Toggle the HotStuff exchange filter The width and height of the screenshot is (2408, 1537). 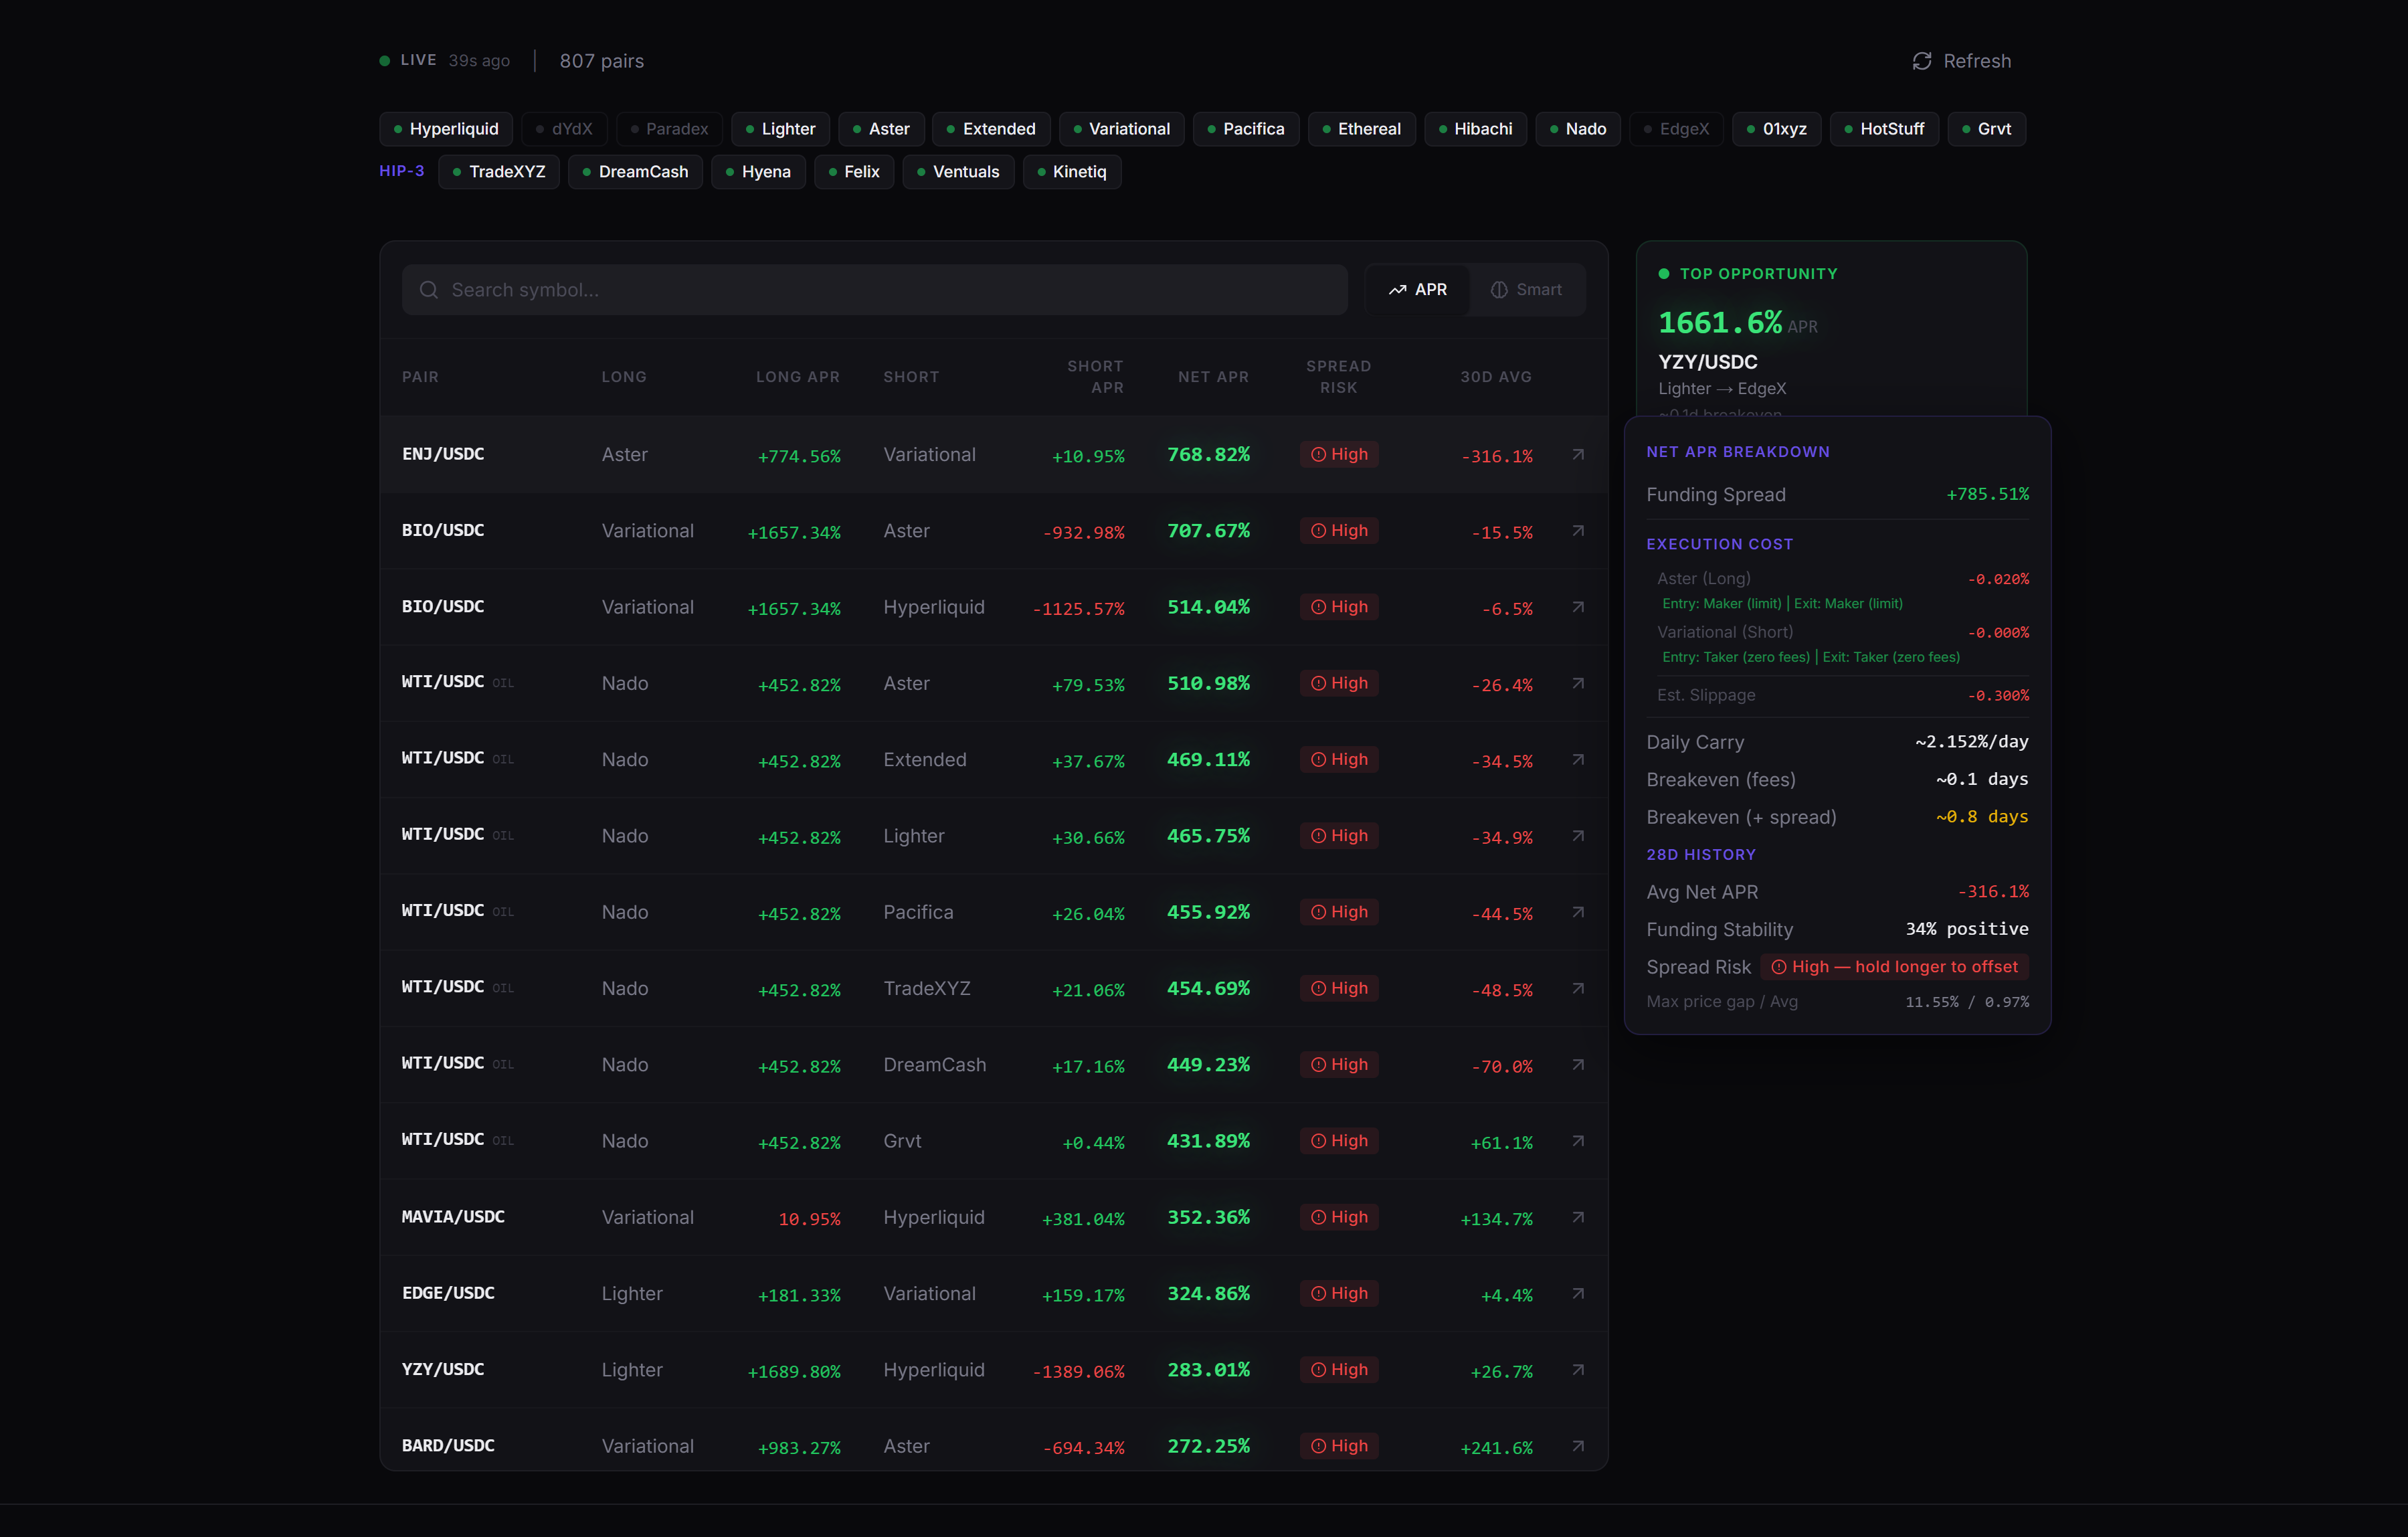[1884, 129]
